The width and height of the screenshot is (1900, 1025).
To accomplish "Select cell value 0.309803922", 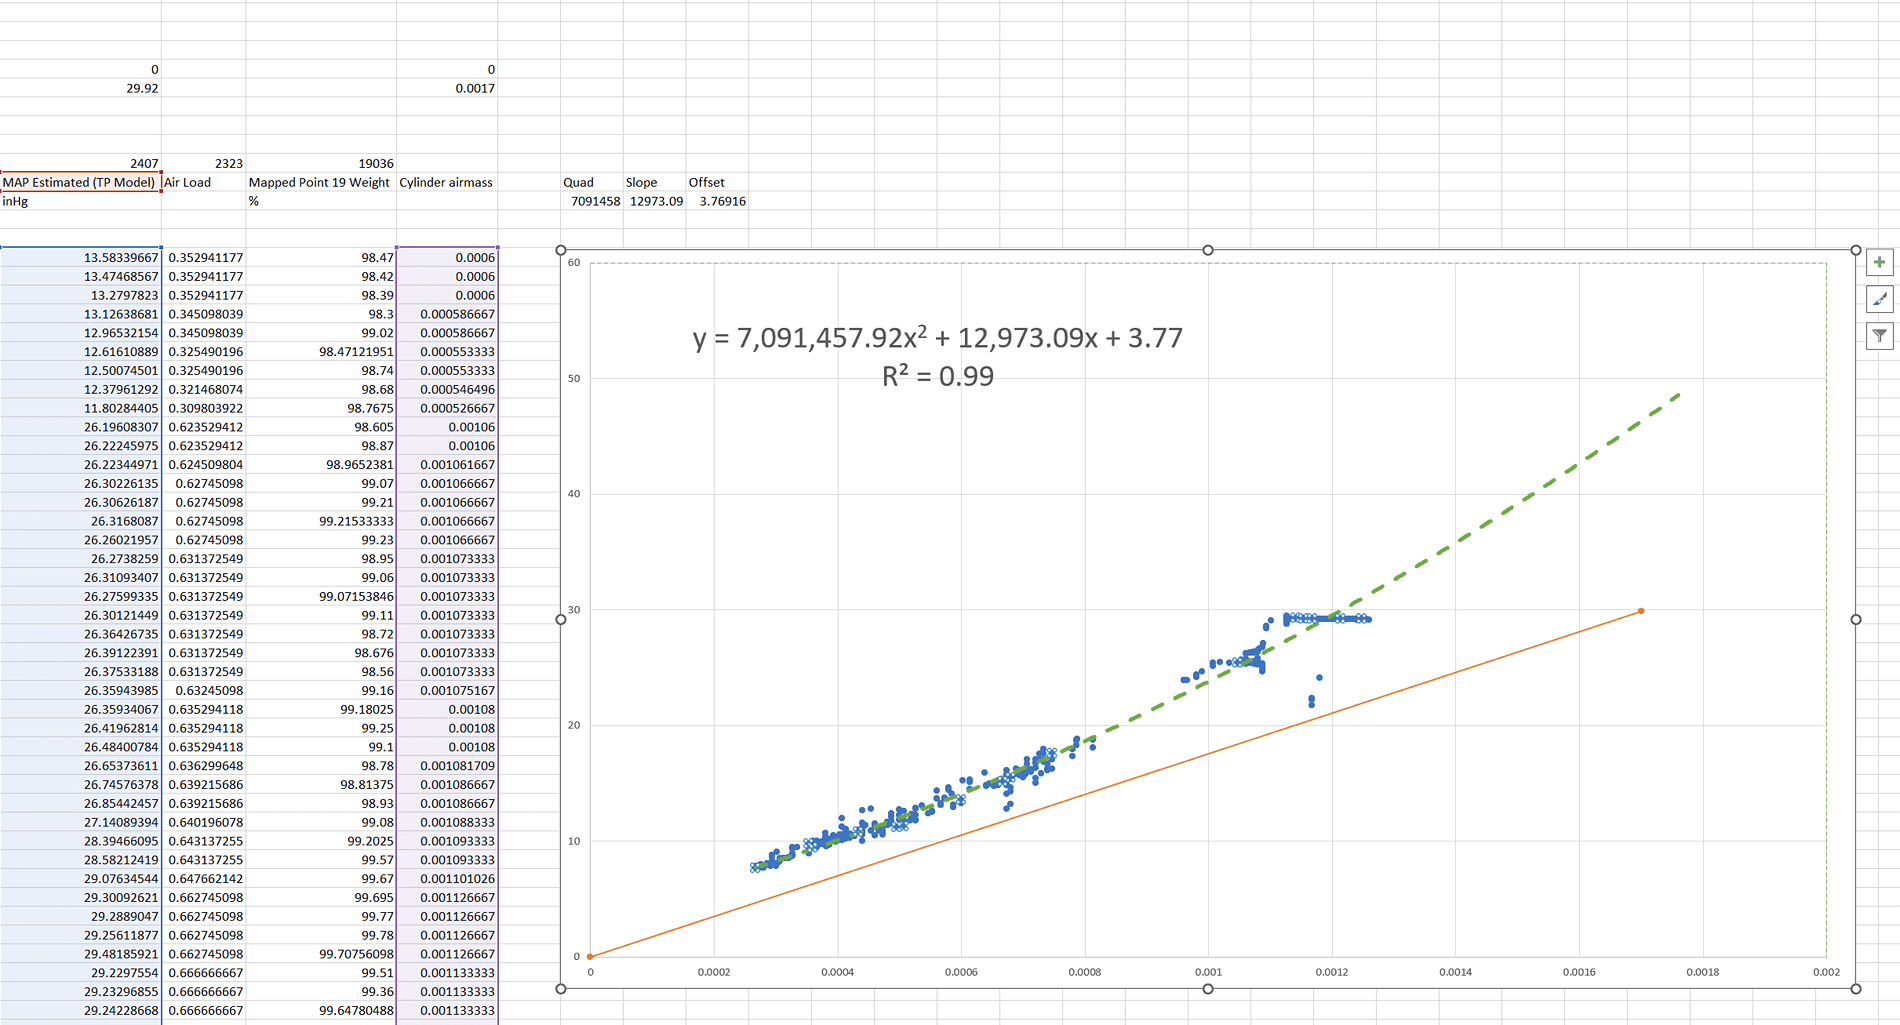I will (x=203, y=408).
